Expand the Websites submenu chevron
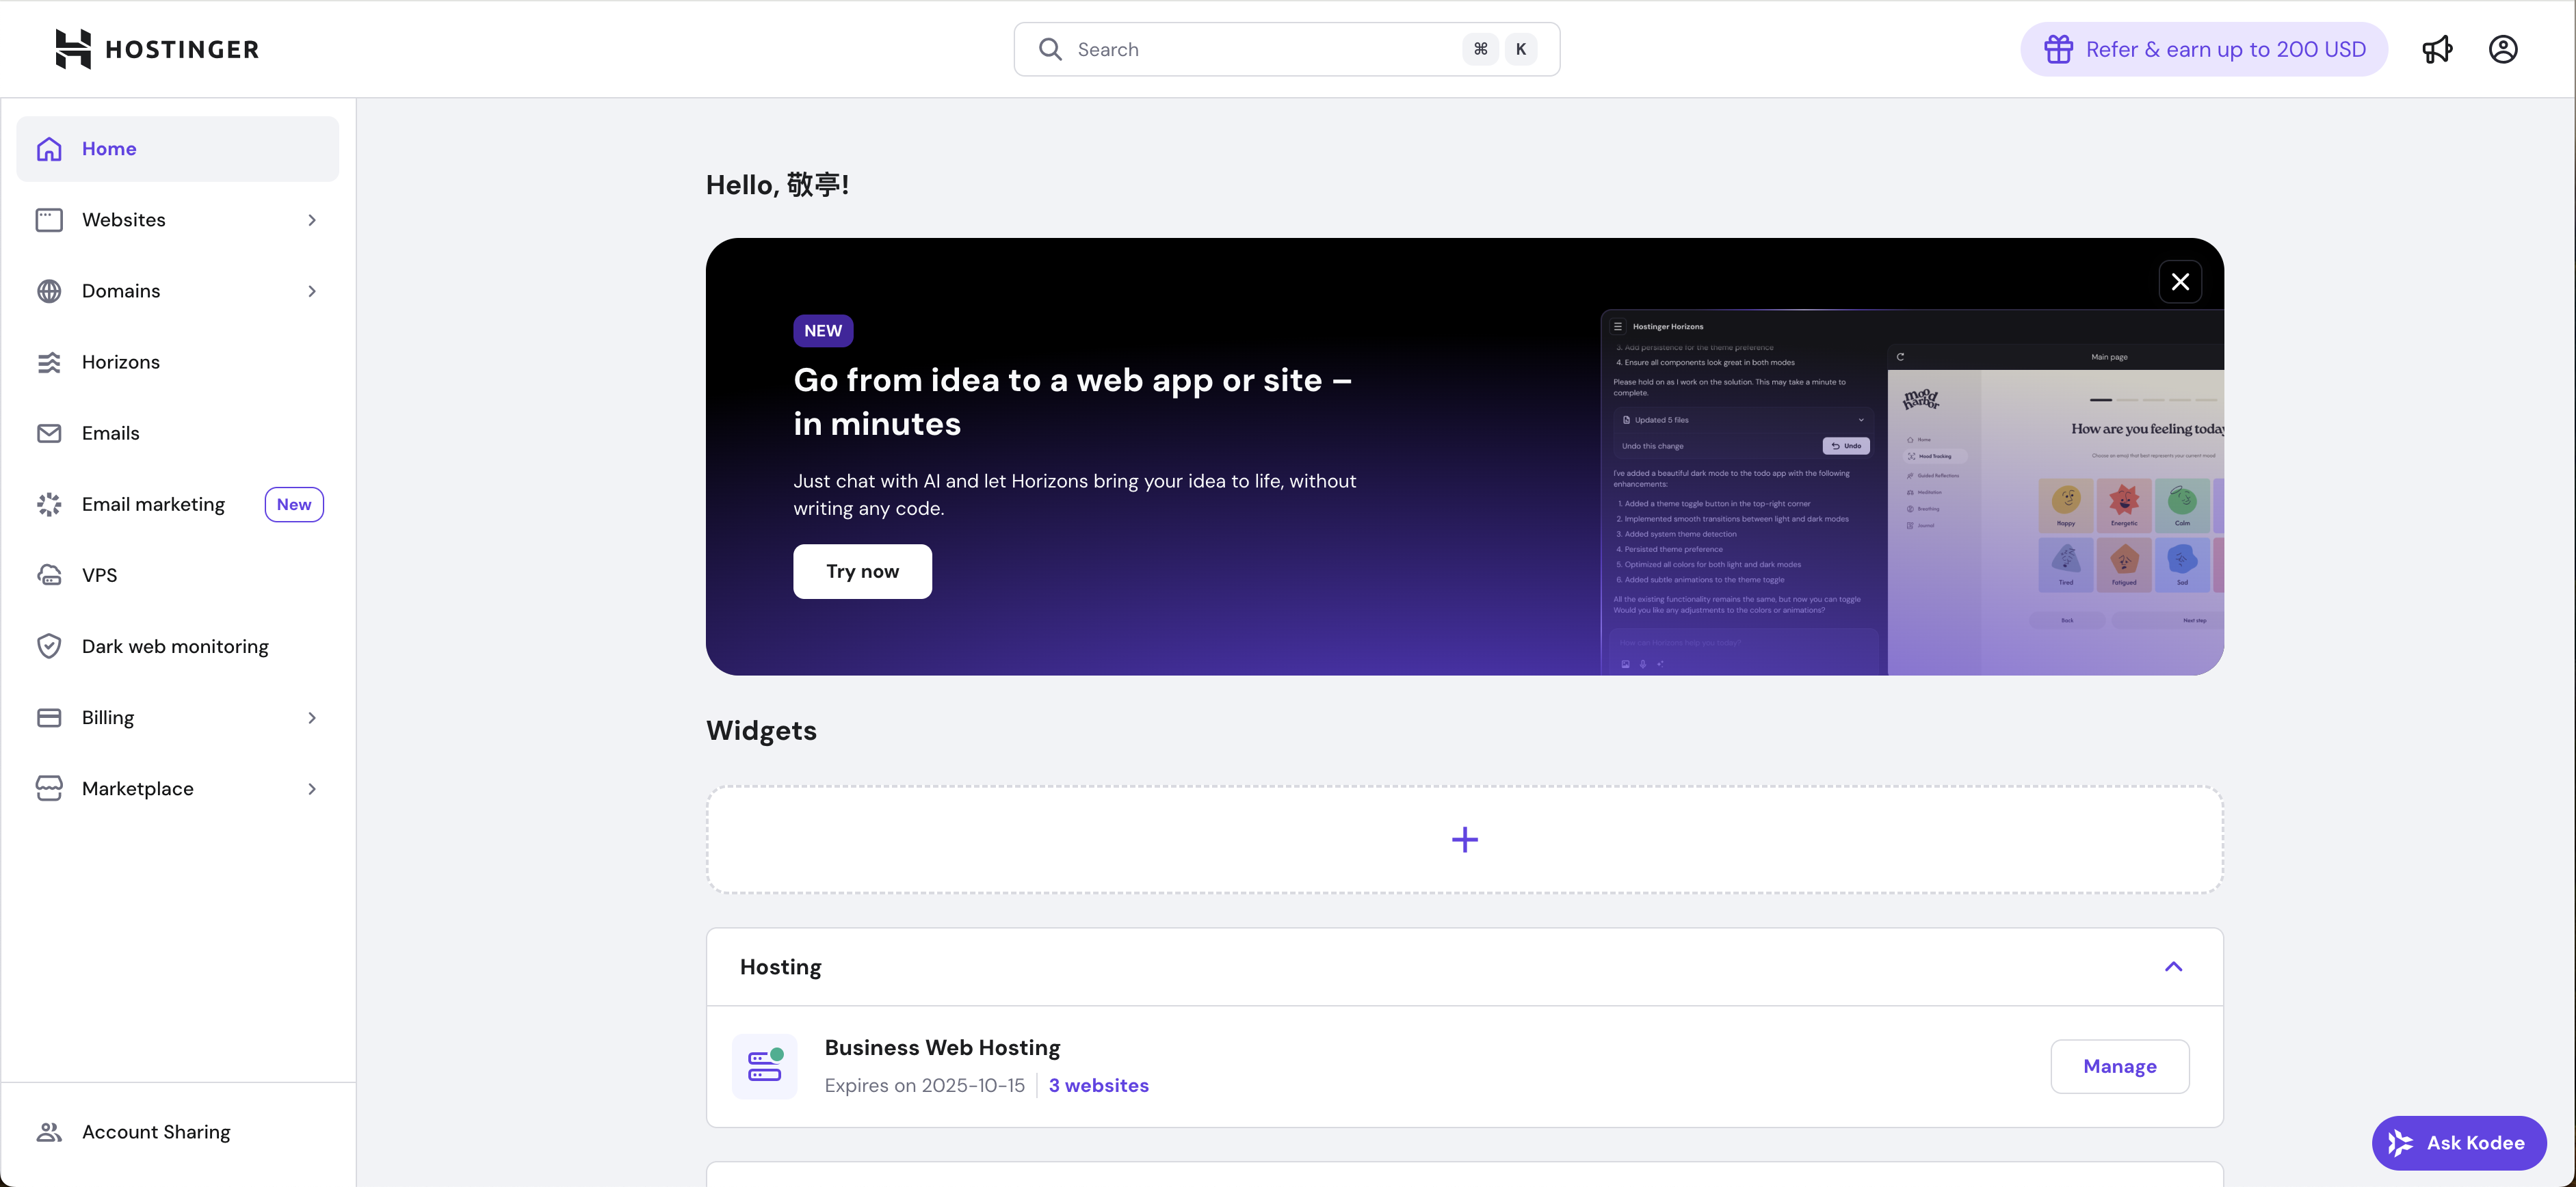This screenshot has width=2576, height=1187. [312, 220]
